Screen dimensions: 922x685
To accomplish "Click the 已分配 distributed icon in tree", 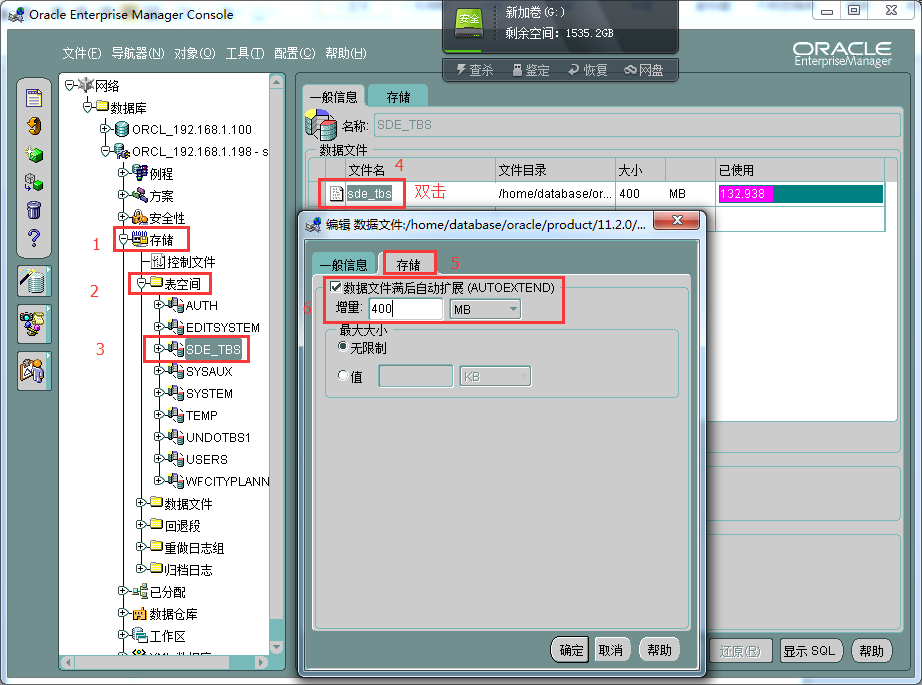I will tap(140, 592).
